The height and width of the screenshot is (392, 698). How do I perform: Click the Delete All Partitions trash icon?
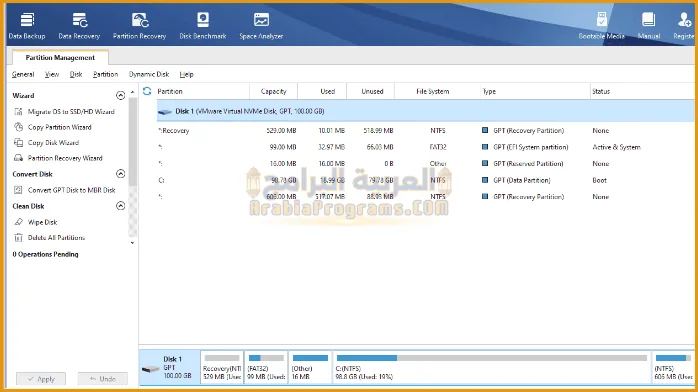[18, 238]
